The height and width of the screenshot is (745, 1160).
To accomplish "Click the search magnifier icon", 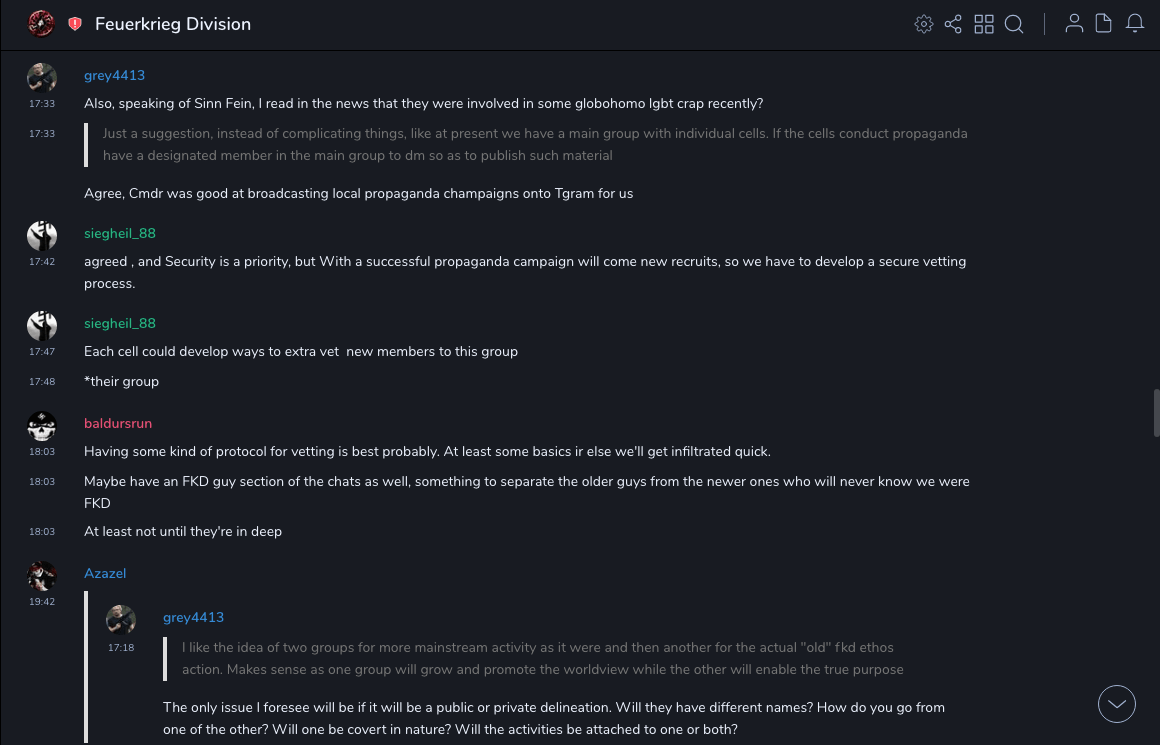I will [x=1014, y=24].
